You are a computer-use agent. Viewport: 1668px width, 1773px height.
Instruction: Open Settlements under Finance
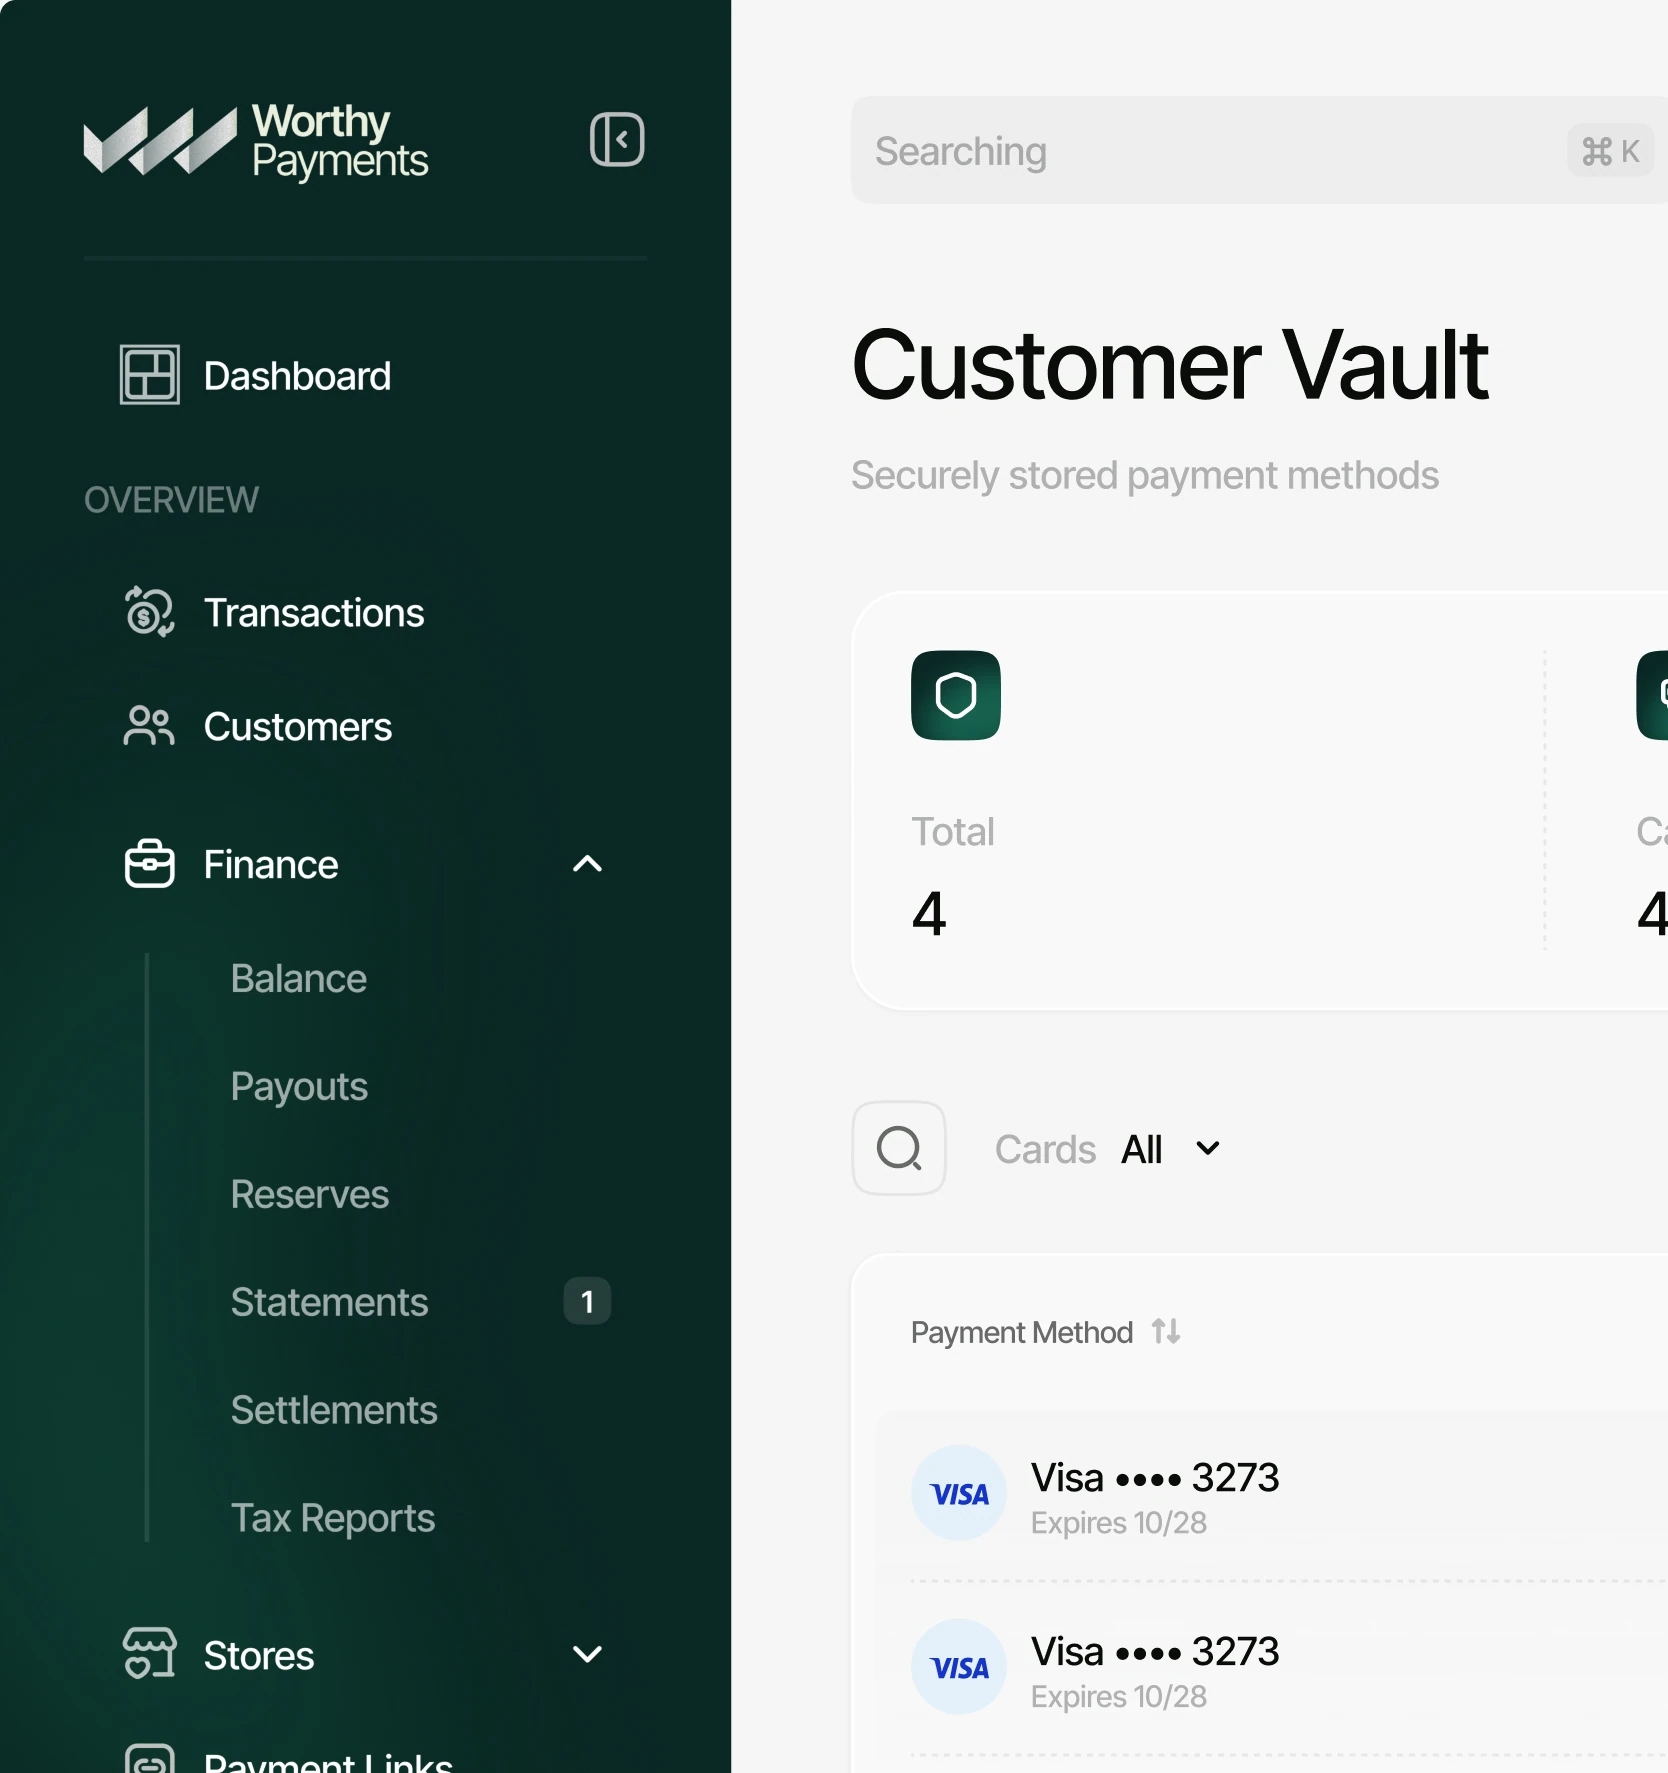tap(334, 1410)
